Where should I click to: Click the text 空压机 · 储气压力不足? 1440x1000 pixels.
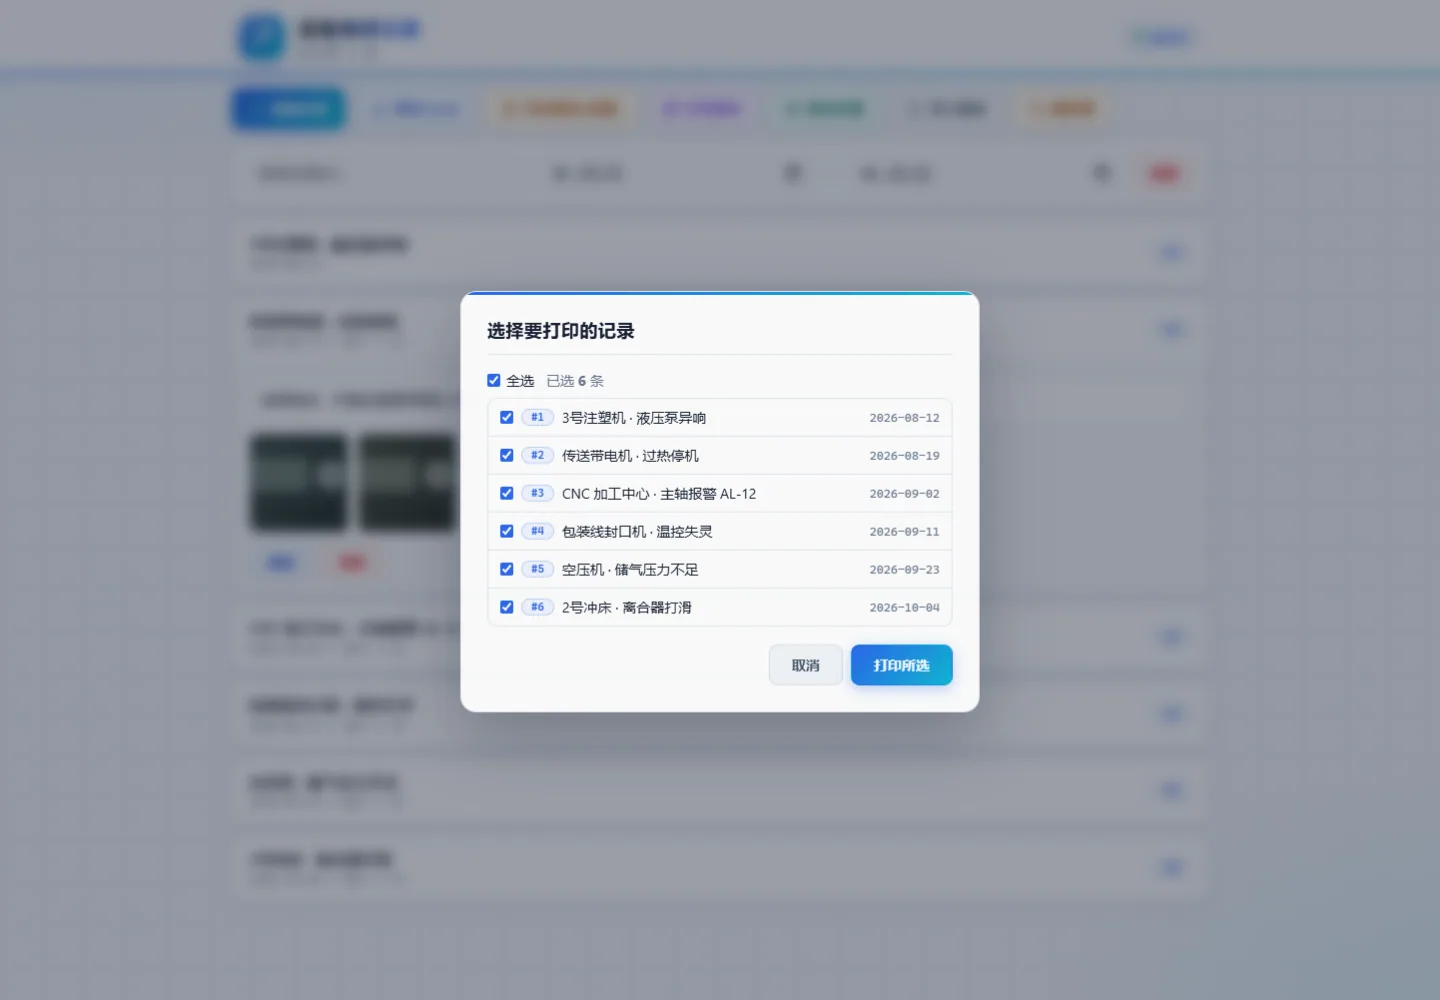click(x=630, y=570)
